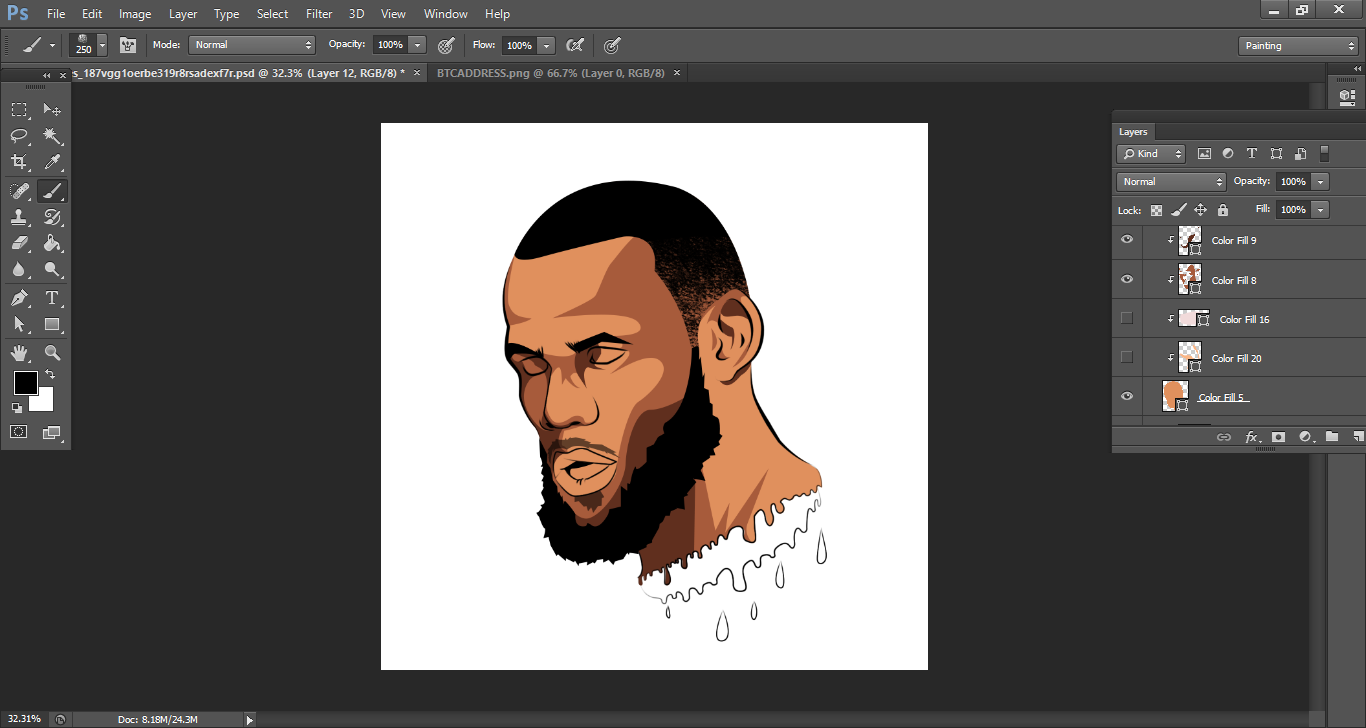Screen dimensions: 1366x728
Task: Lock layer position
Action: click(x=1200, y=210)
